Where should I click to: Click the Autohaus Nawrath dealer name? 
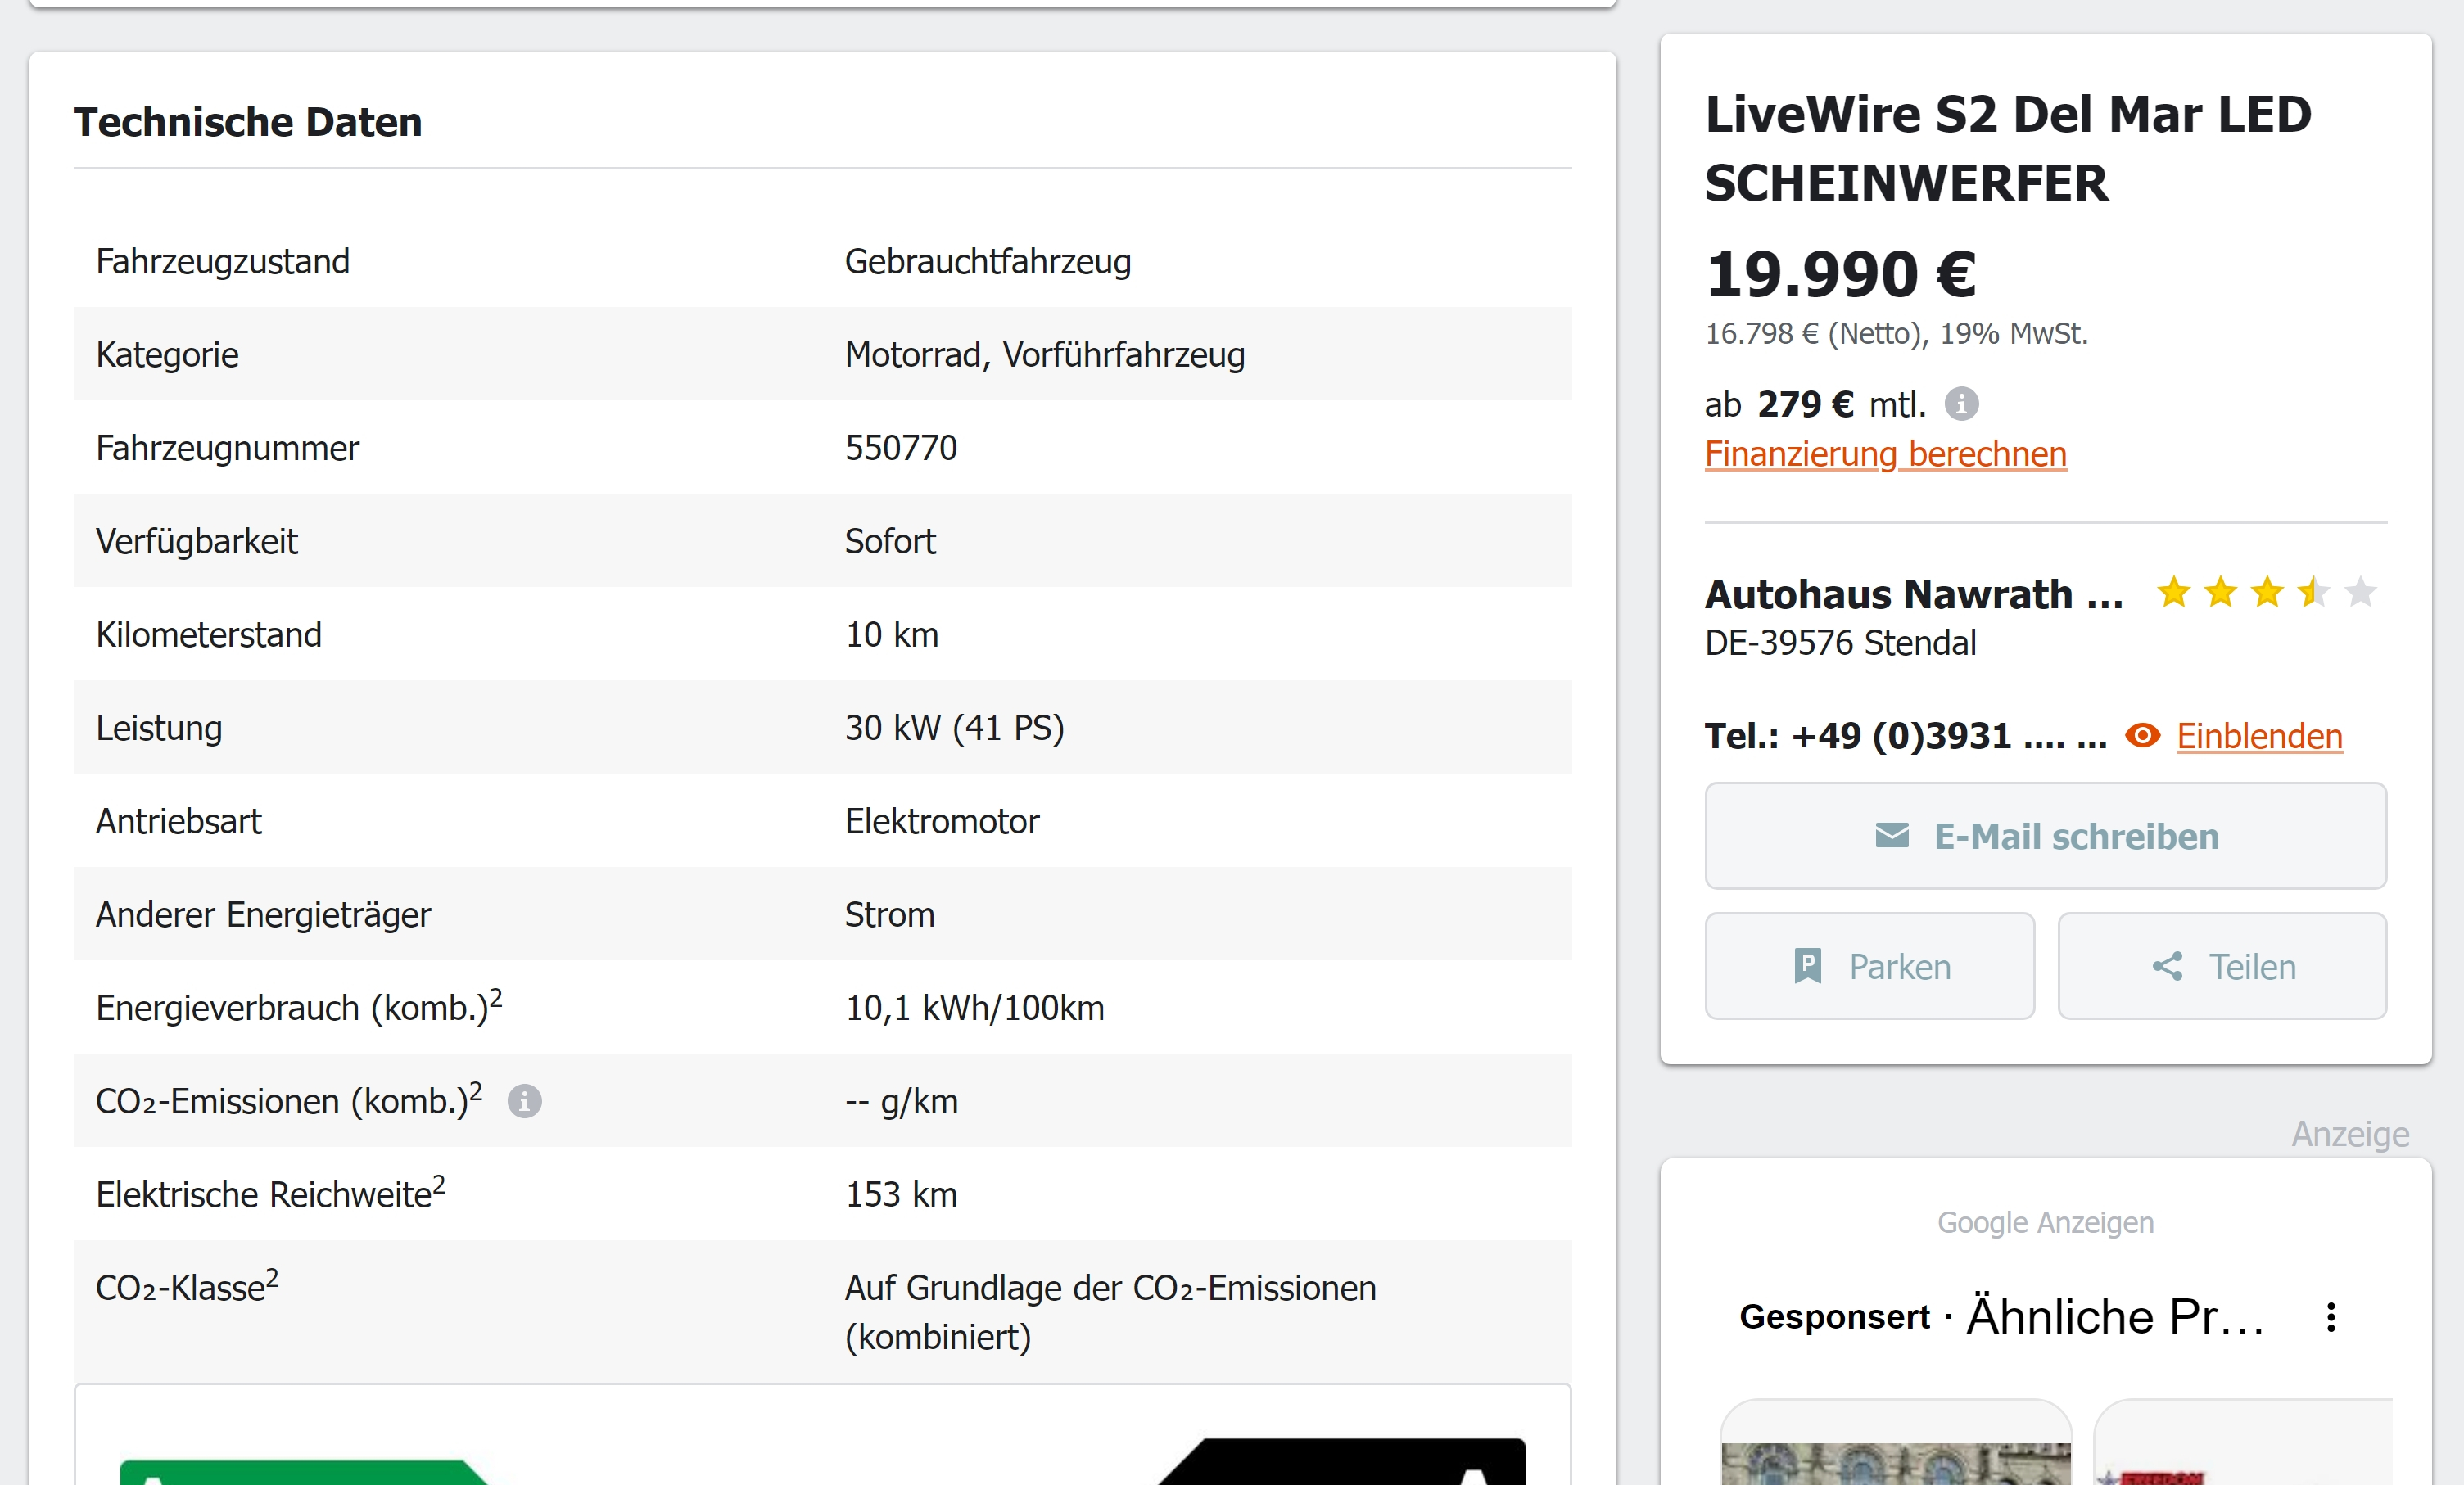[1913, 594]
